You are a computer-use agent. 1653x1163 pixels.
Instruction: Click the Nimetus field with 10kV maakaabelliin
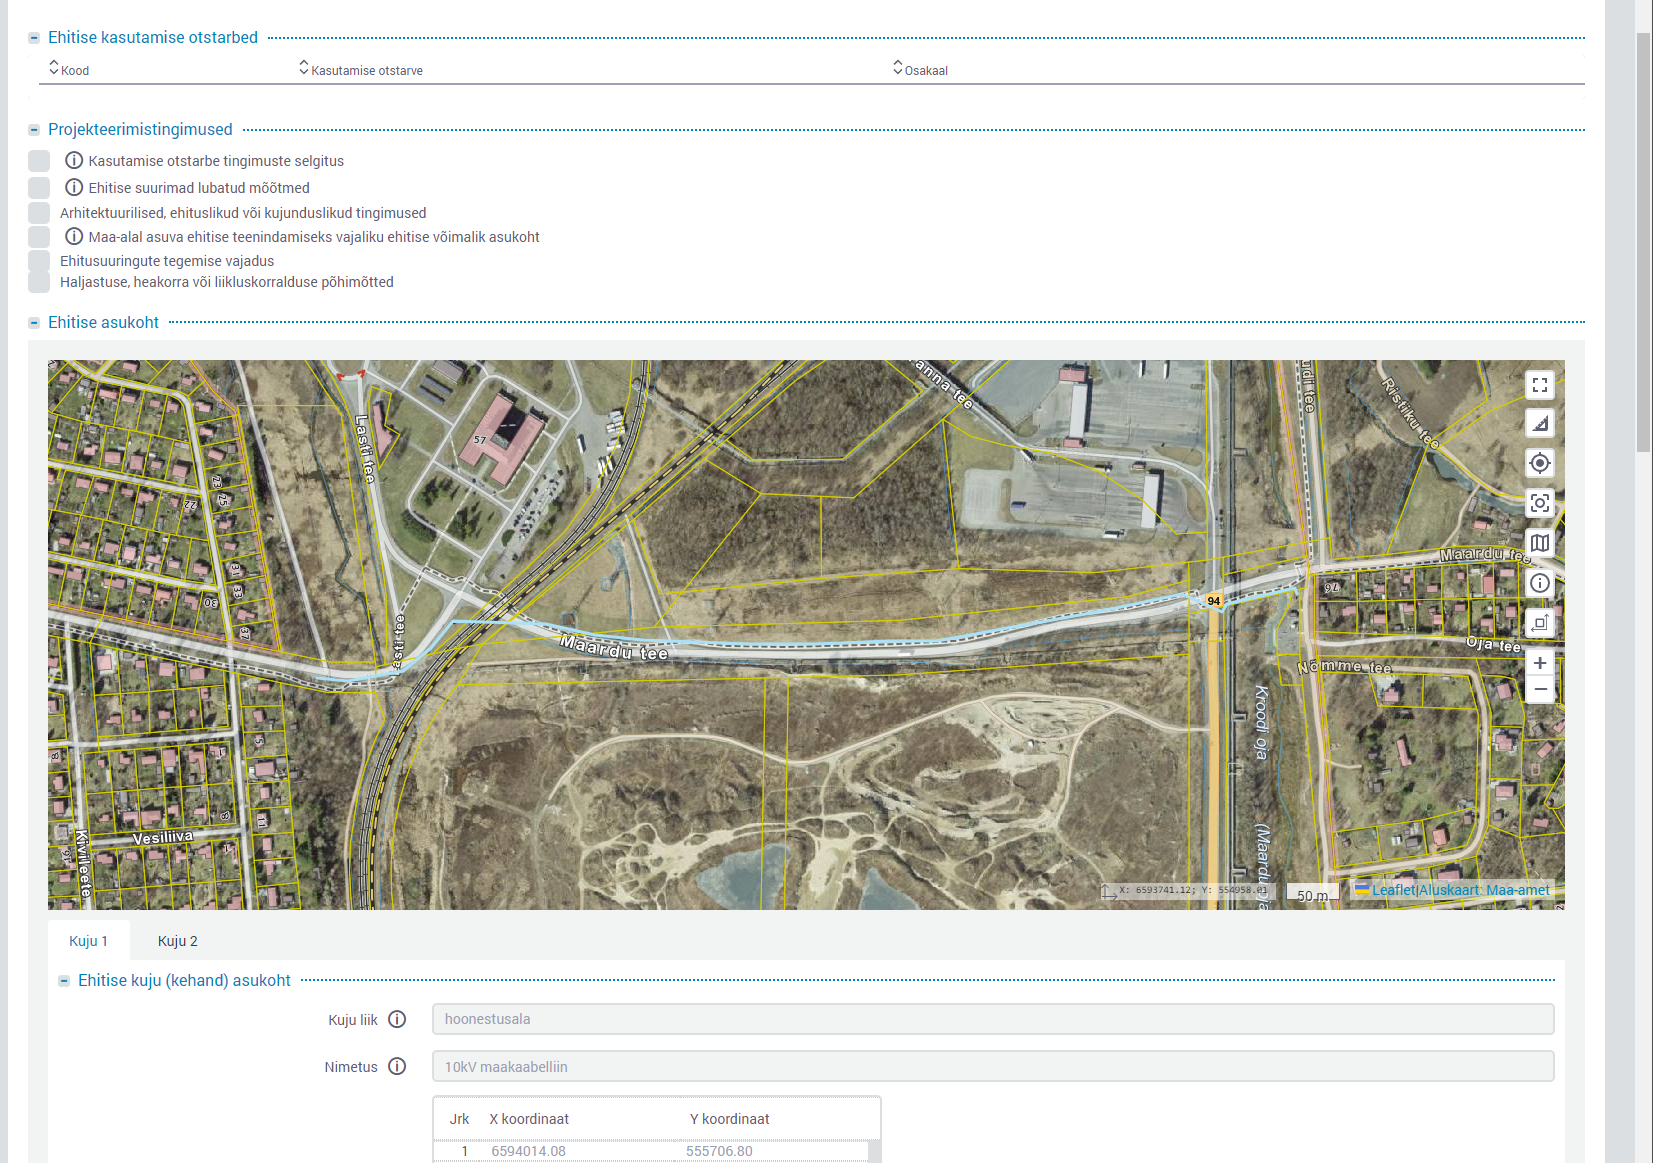[x=992, y=1067]
